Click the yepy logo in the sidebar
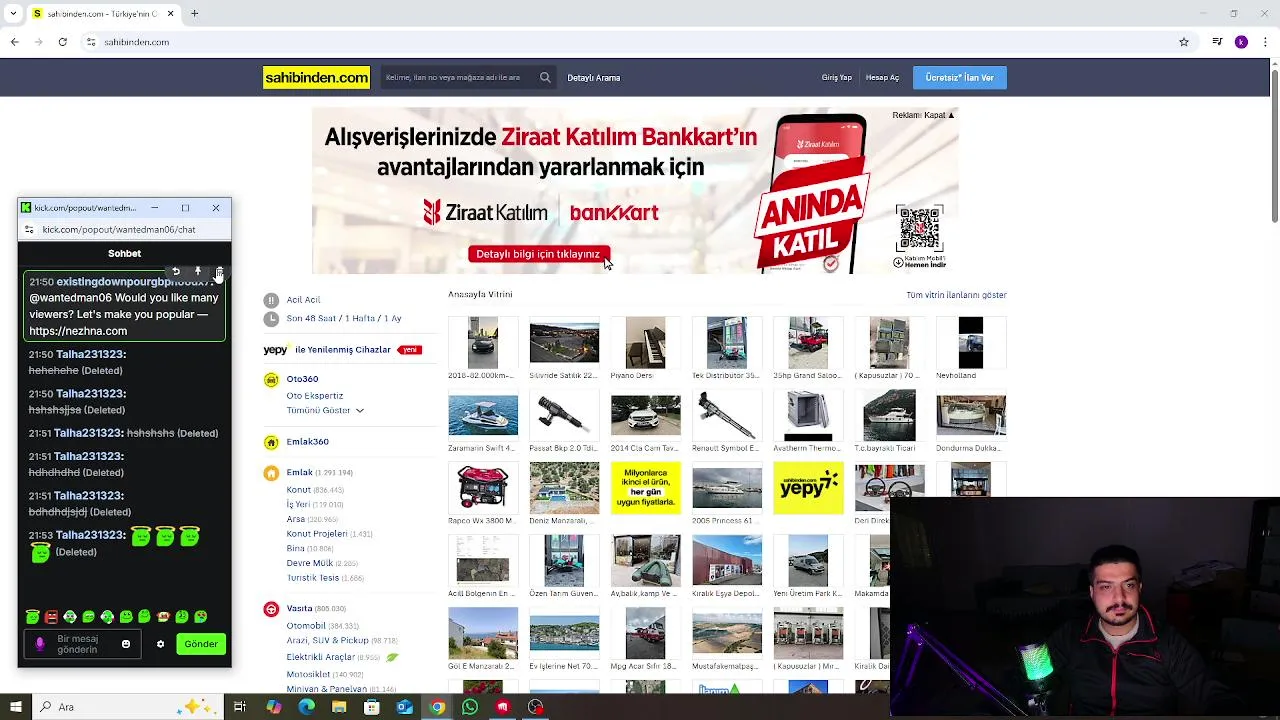1280x720 pixels. pos(276,350)
